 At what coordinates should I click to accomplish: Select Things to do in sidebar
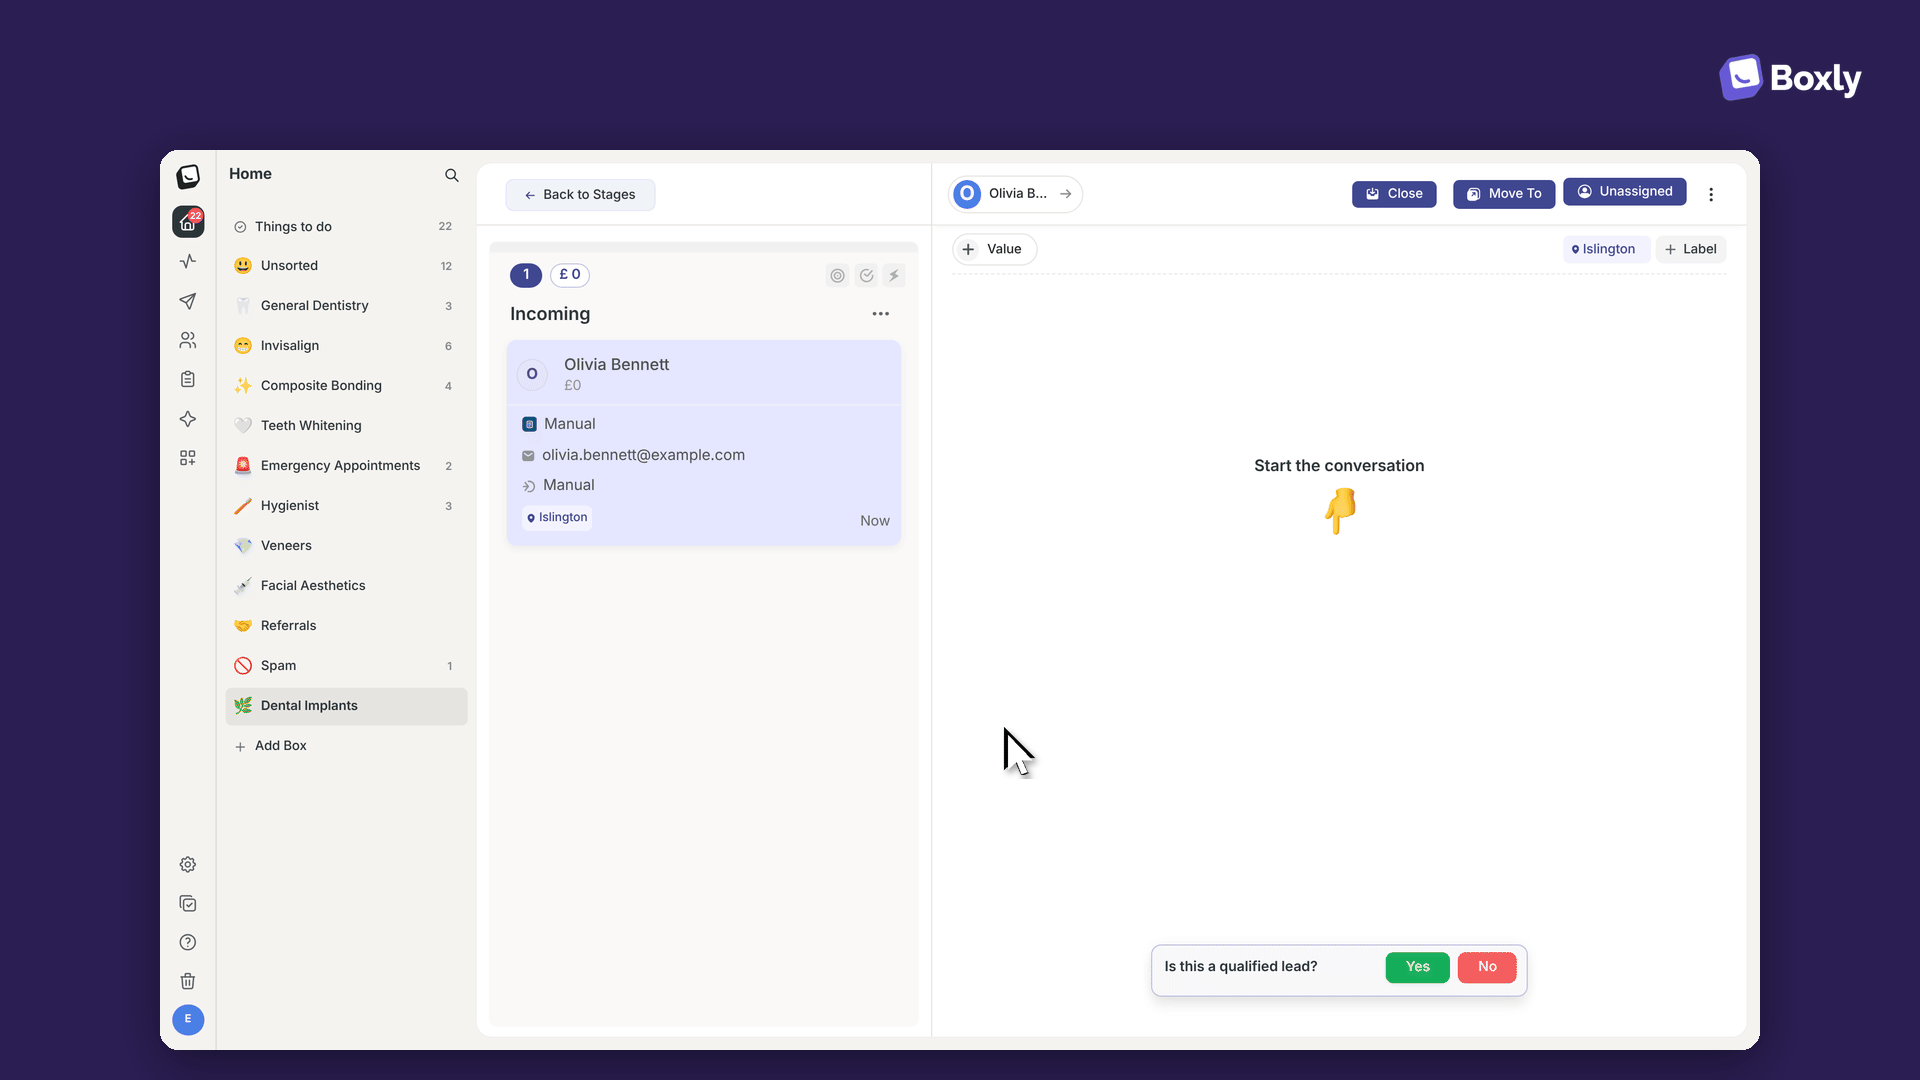(x=346, y=227)
